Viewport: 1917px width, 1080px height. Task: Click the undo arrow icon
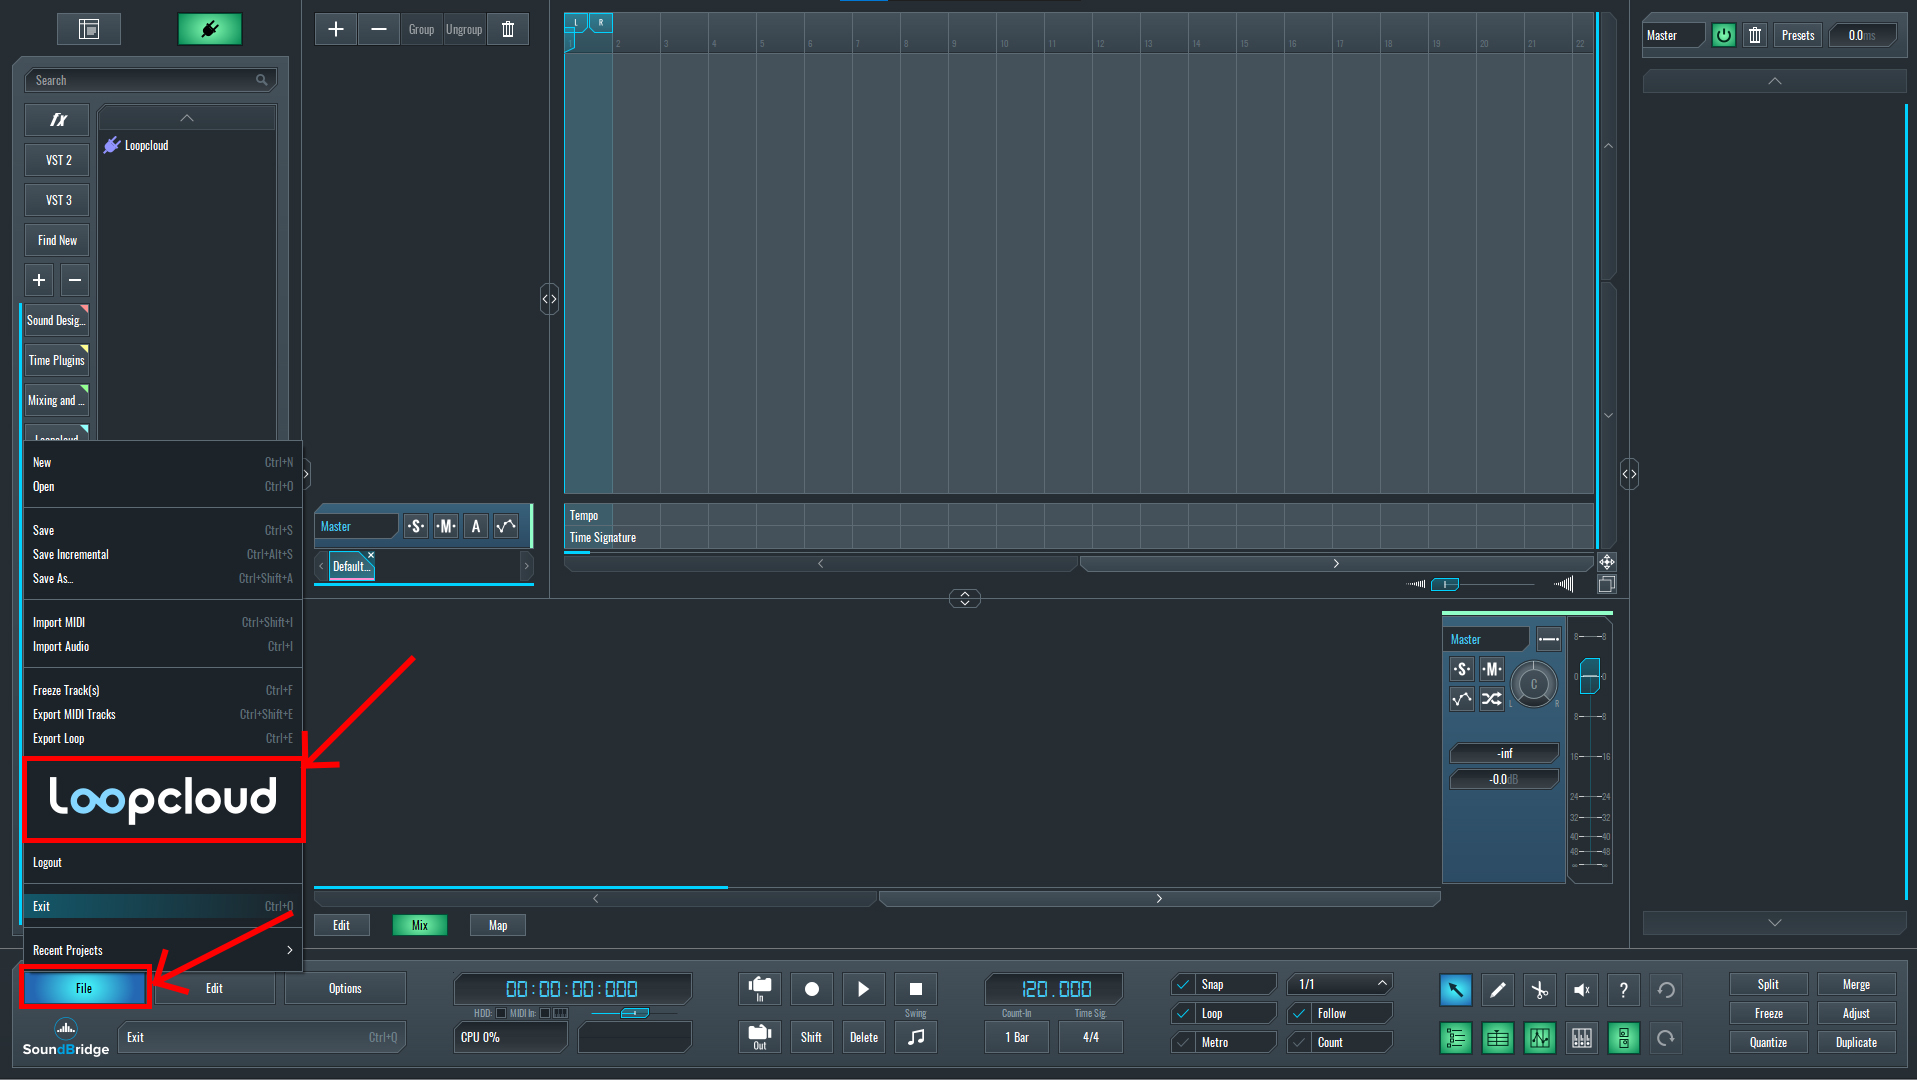click(1666, 990)
